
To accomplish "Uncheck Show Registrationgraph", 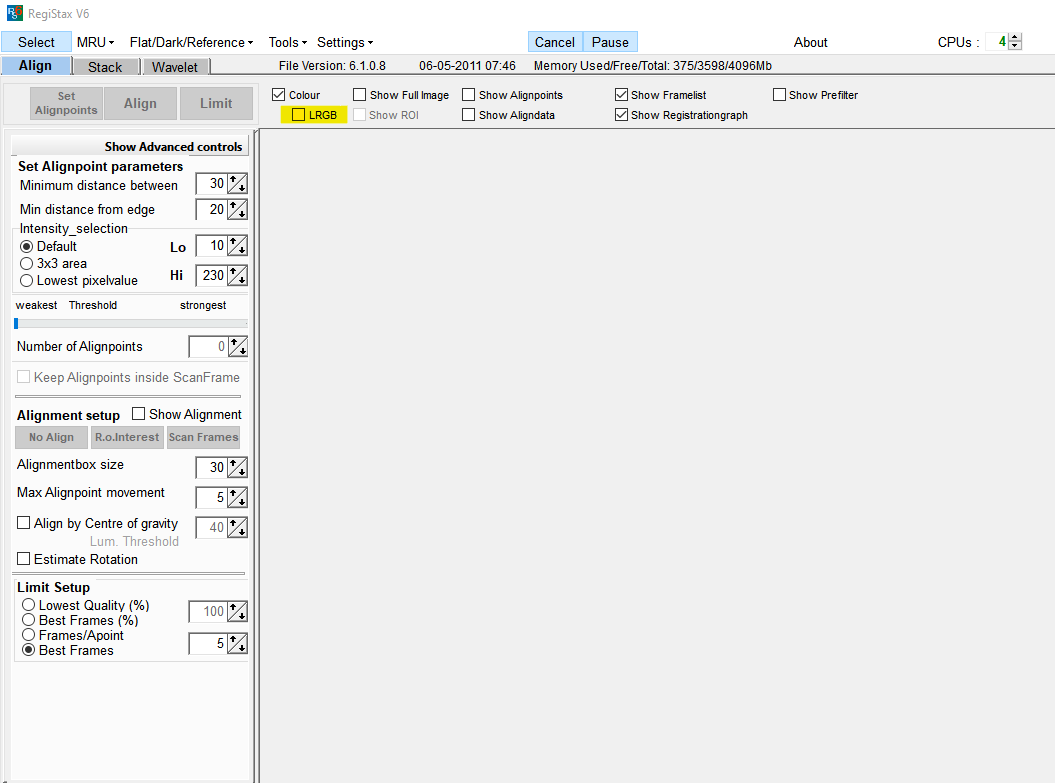I will [621, 115].
